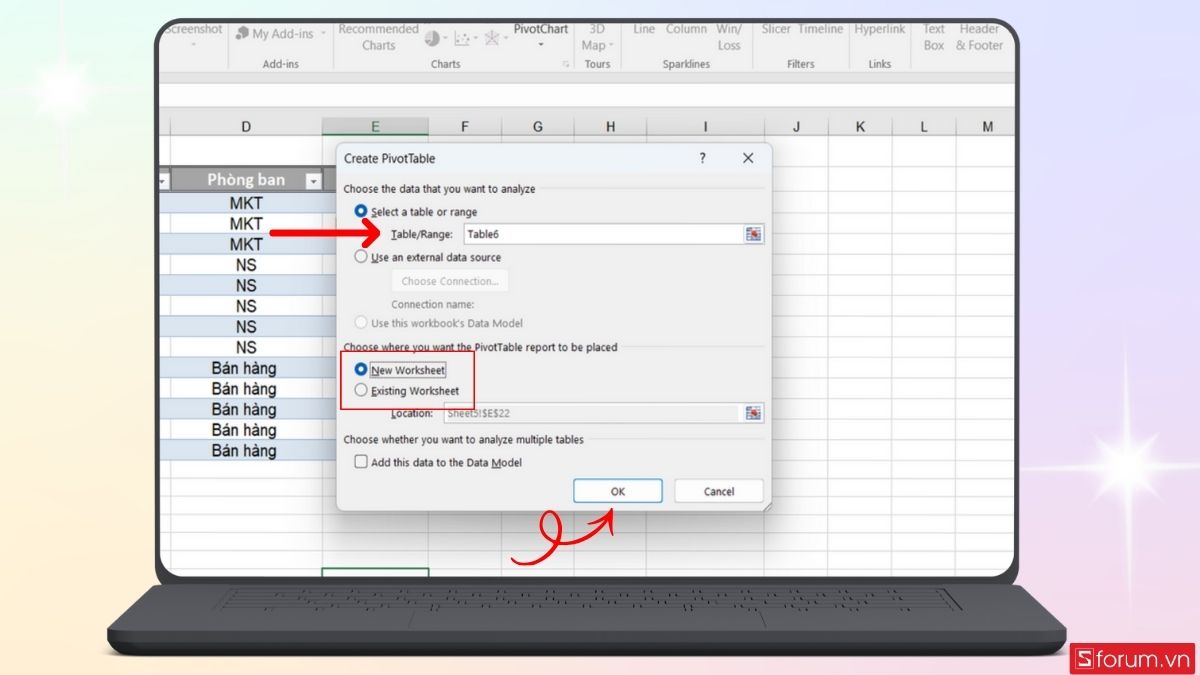Viewport: 1200px width, 675px height.
Task: Click the 3D Map icon
Action: click(596, 31)
